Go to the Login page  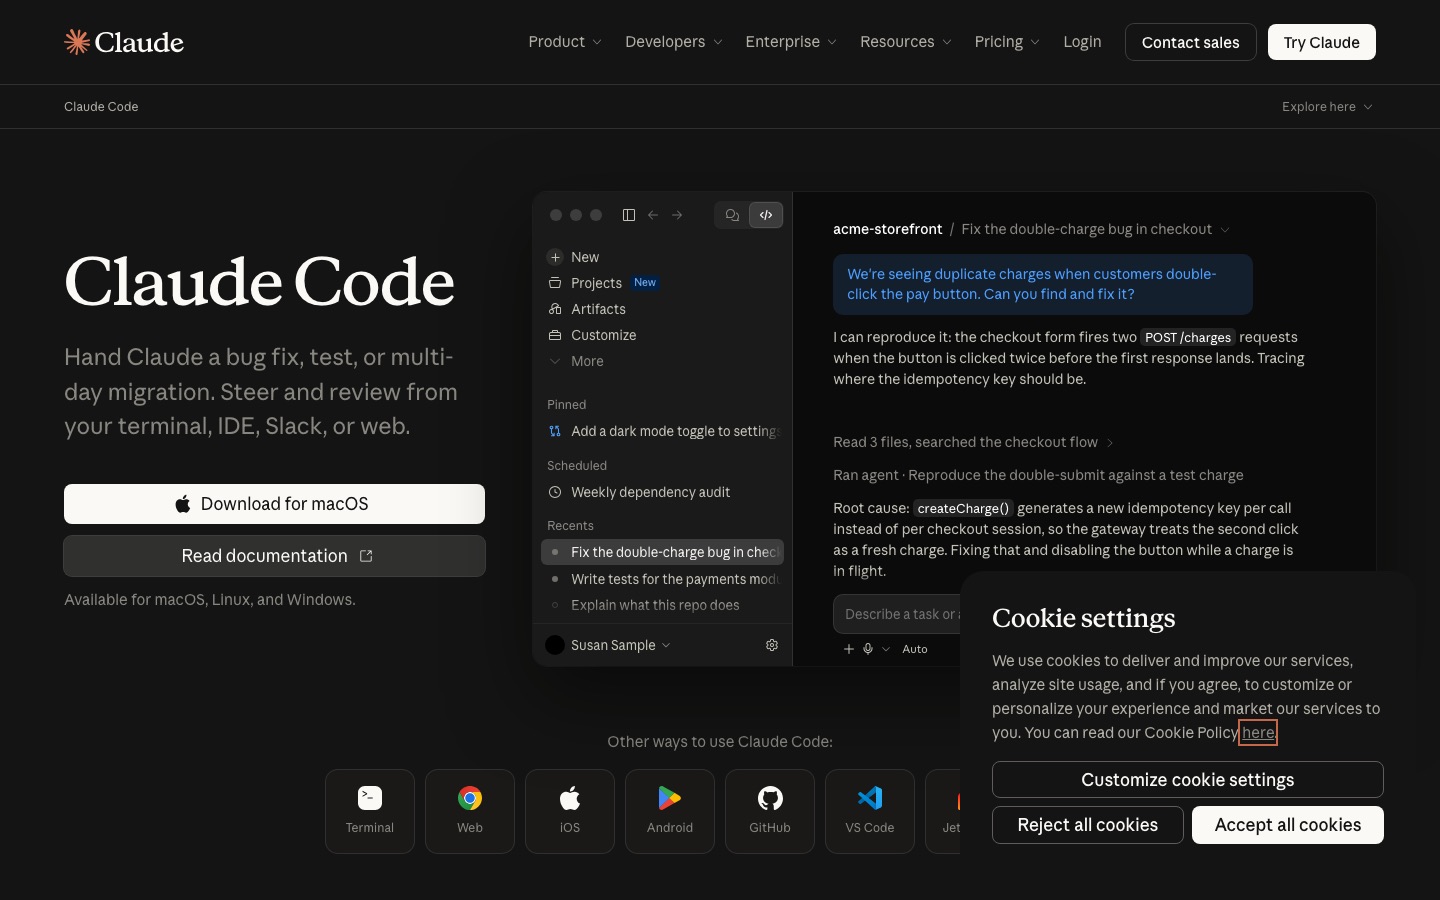pyautogui.click(x=1082, y=42)
